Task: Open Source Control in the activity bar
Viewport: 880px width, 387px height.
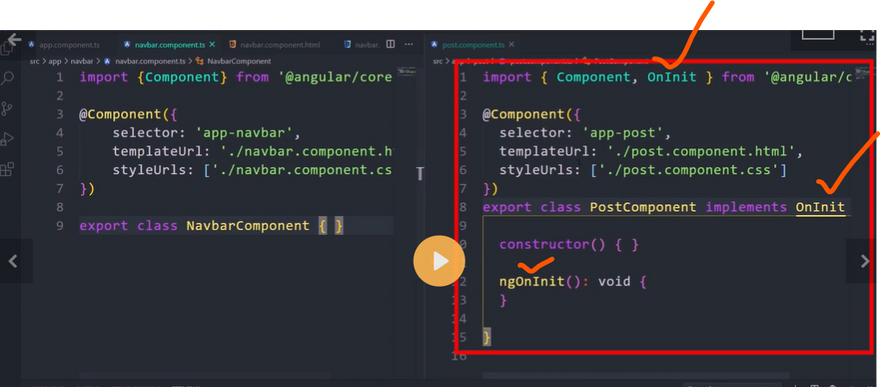Action: (7, 109)
